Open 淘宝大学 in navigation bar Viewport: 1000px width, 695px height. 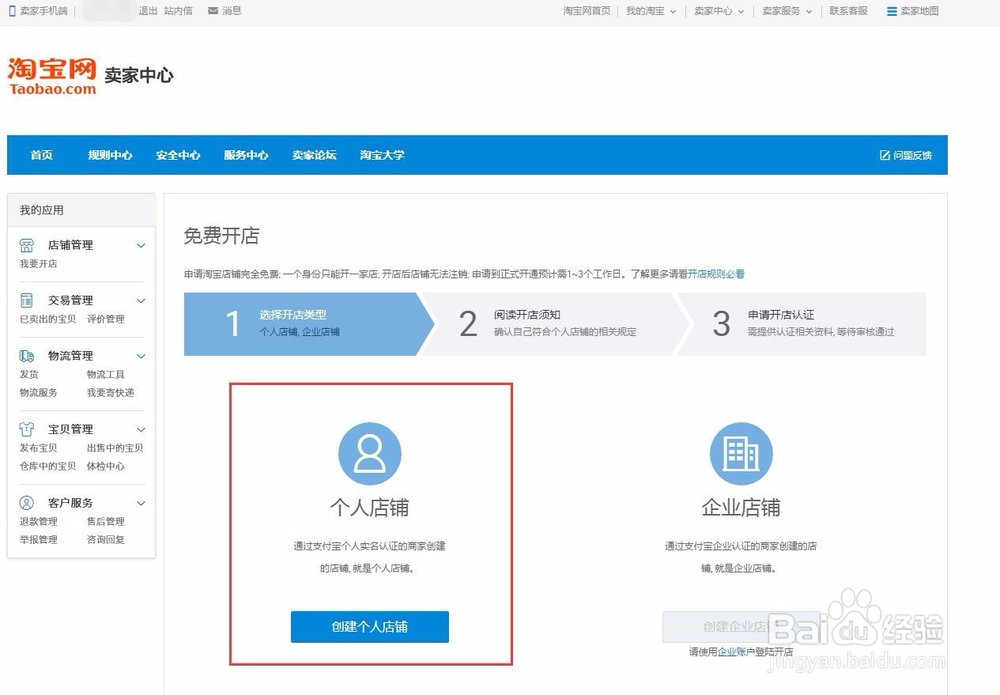[x=382, y=155]
